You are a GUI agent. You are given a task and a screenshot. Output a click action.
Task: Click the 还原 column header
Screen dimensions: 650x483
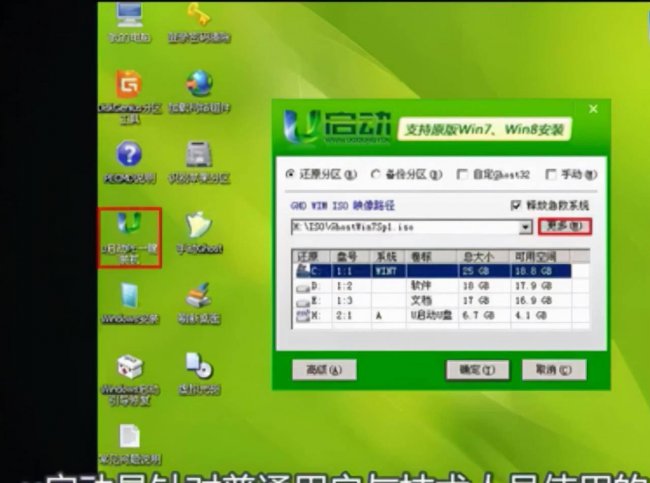[311, 257]
